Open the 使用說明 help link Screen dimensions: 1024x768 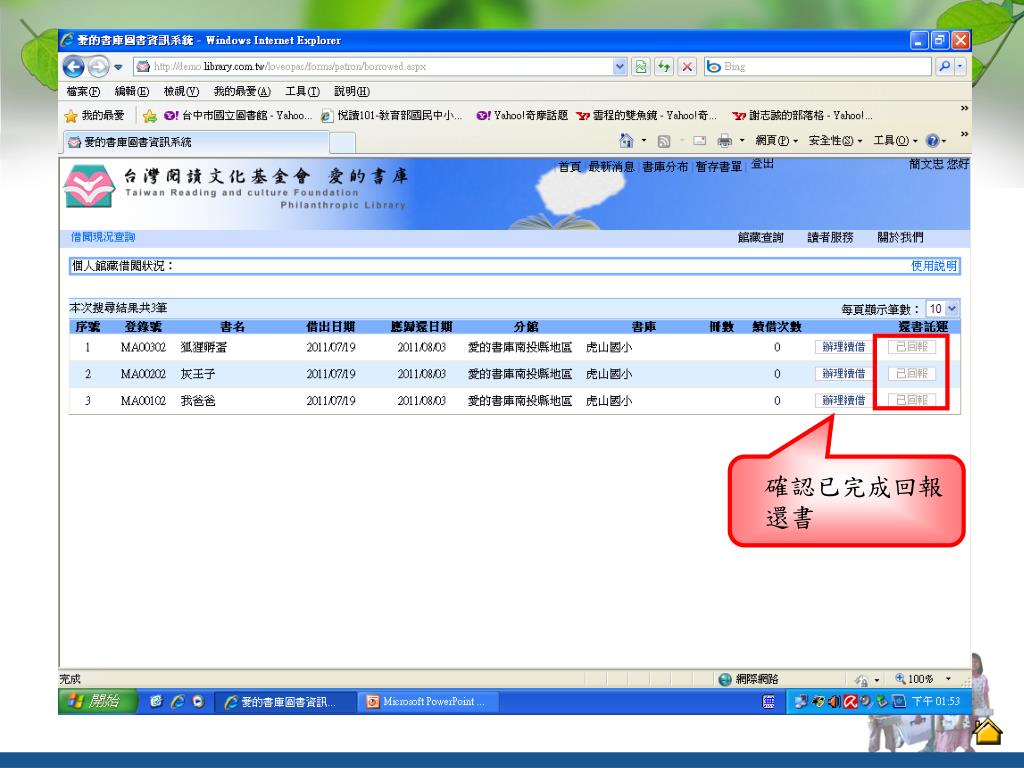[x=934, y=266]
